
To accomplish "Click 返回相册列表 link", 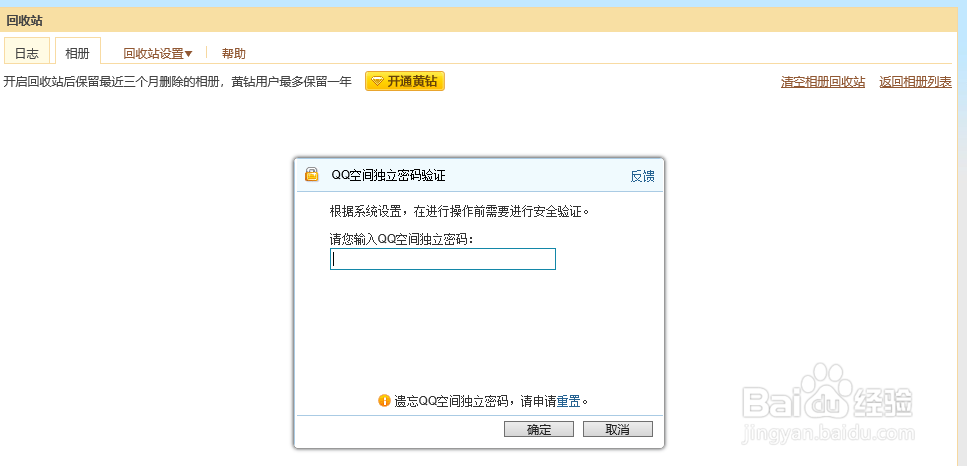I will [x=915, y=82].
